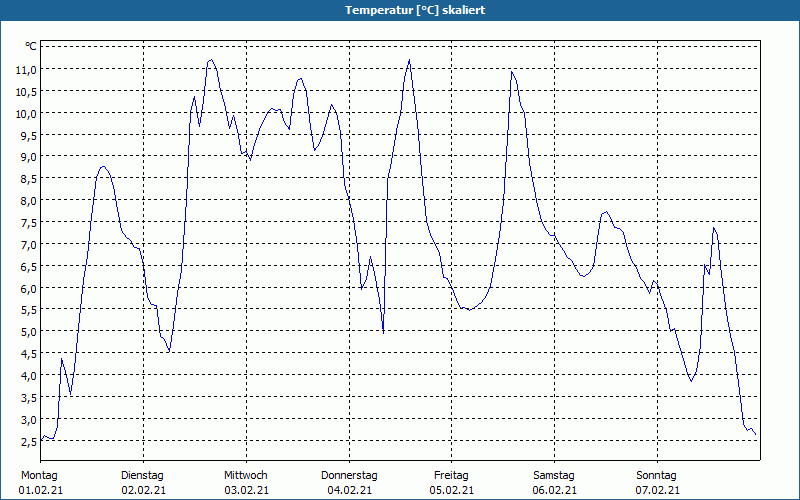Click the '04.02.21' date label
This screenshot has height=500, width=800.
(349, 490)
